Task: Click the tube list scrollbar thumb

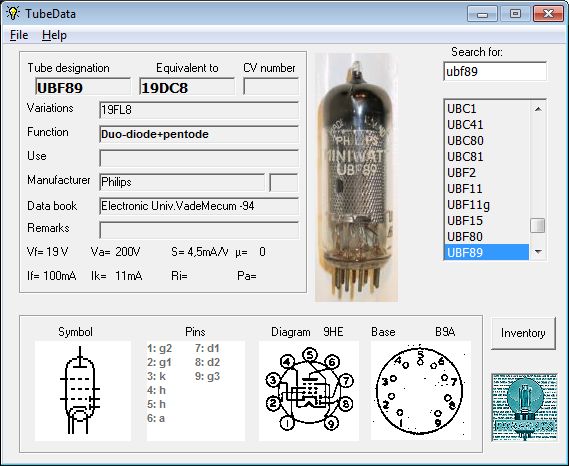Action: click(x=537, y=225)
